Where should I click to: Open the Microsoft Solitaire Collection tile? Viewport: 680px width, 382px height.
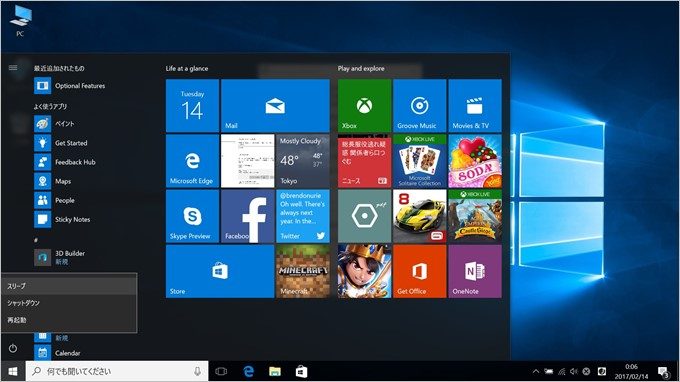(419, 161)
